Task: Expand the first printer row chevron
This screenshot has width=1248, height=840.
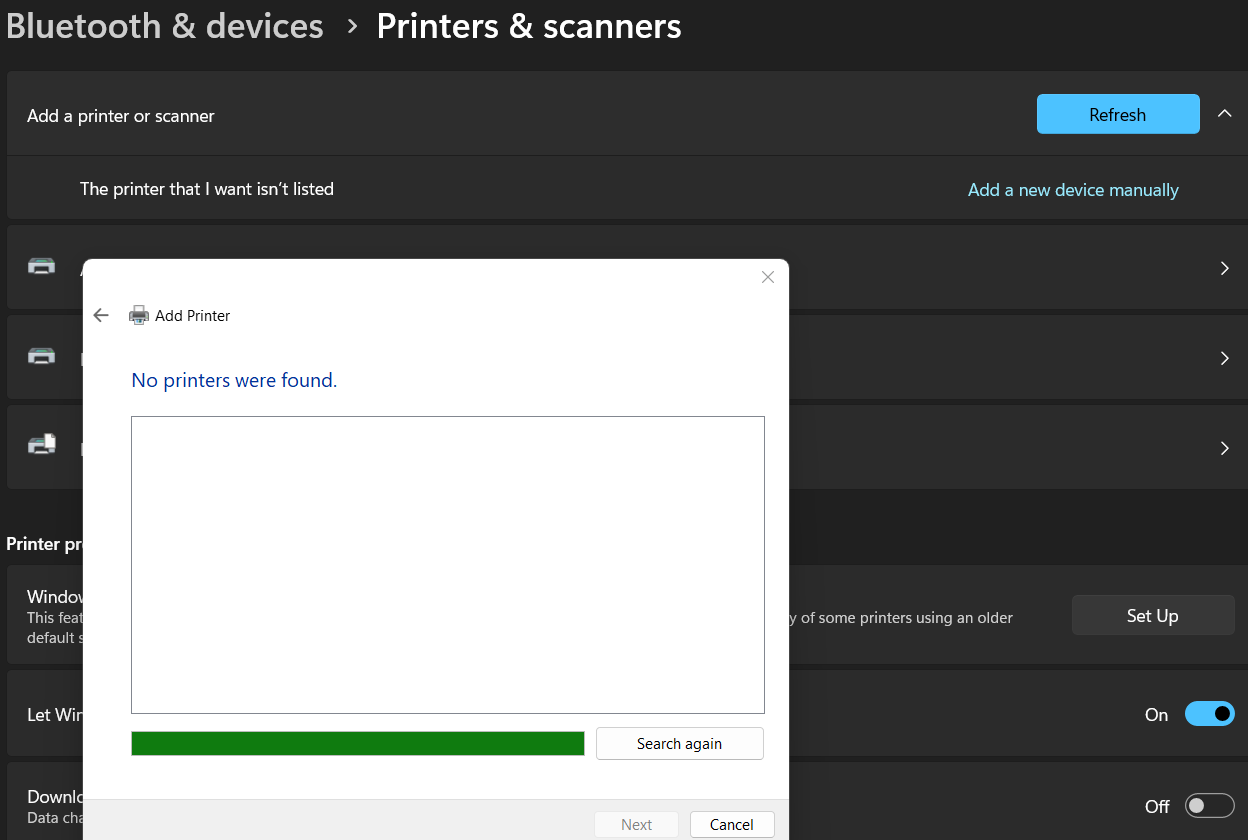Action: click(x=1225, y=268)
